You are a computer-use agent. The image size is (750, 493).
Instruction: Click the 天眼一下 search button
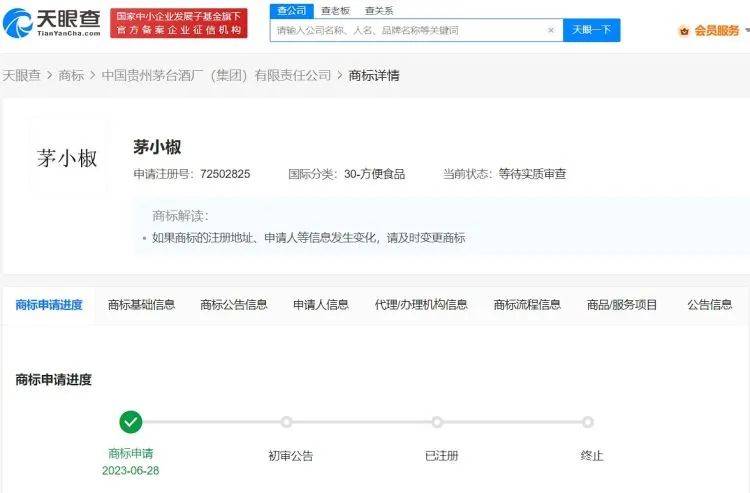592,30
